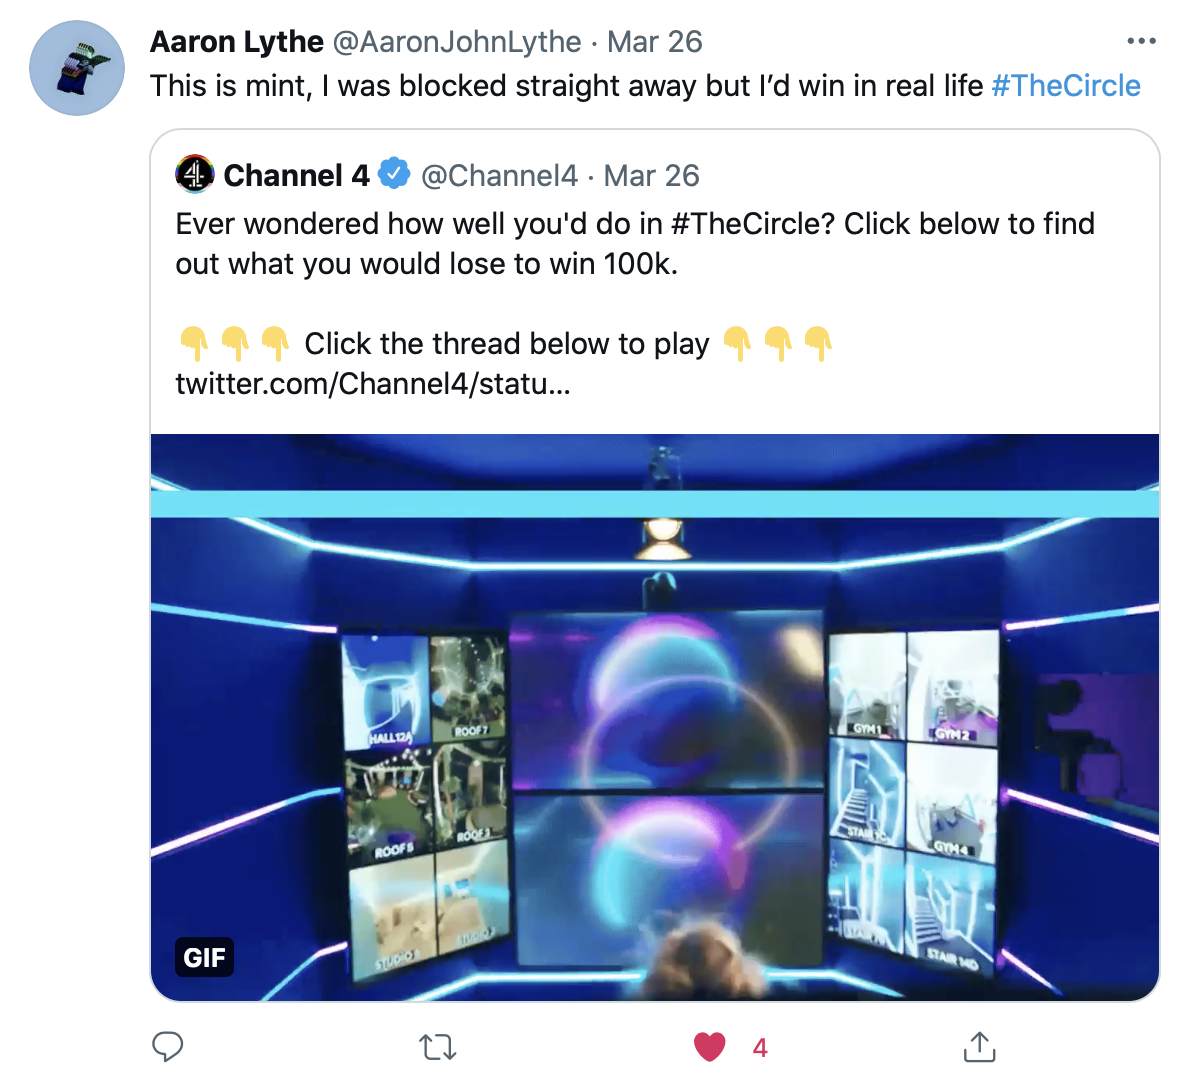
Task: Click the Channel 4 logo avatar
Action: tap(195, 174)
